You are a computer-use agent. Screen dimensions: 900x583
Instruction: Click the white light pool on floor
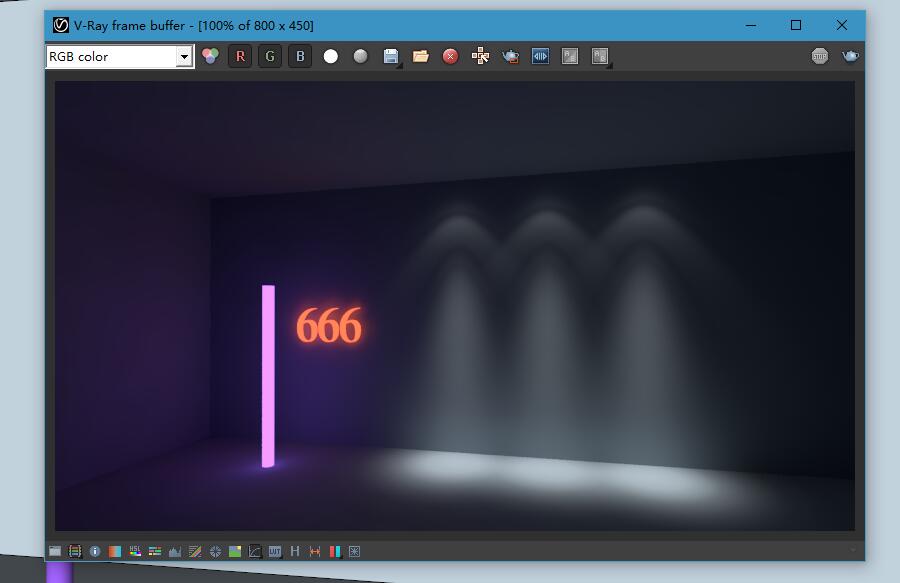551,473
